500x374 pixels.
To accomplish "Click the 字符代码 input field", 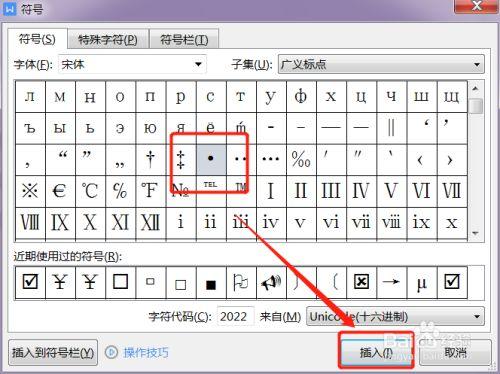I will [x=235, y=316].
